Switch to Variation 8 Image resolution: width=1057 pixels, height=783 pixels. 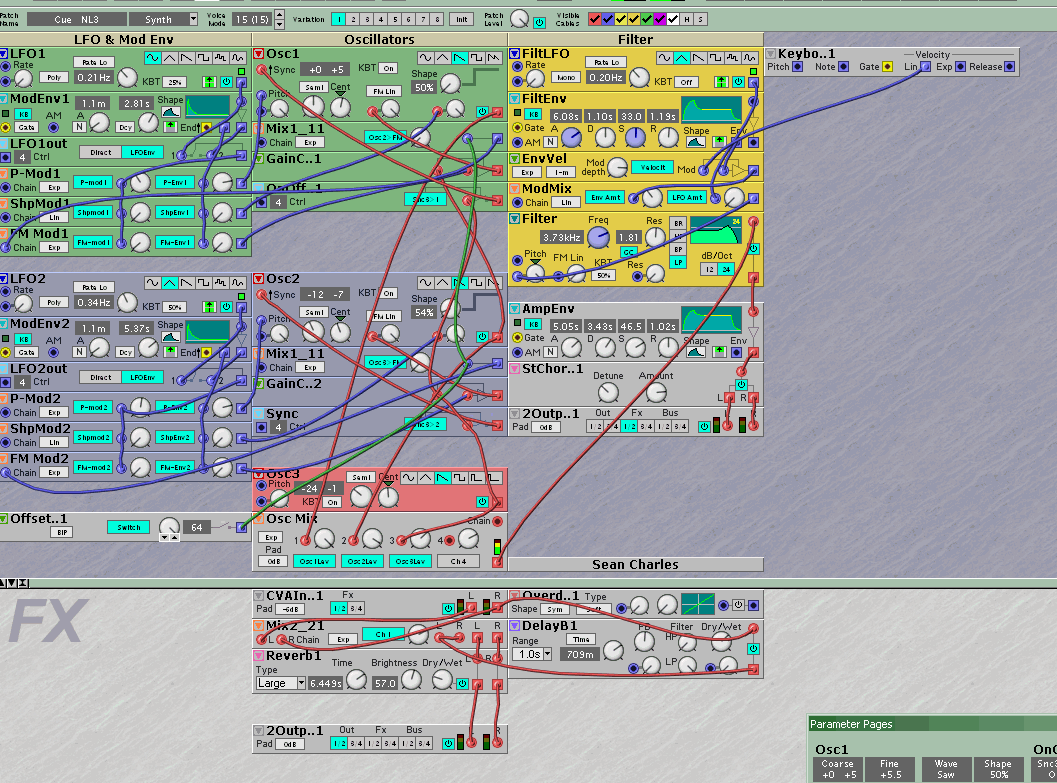click(437, 19)
